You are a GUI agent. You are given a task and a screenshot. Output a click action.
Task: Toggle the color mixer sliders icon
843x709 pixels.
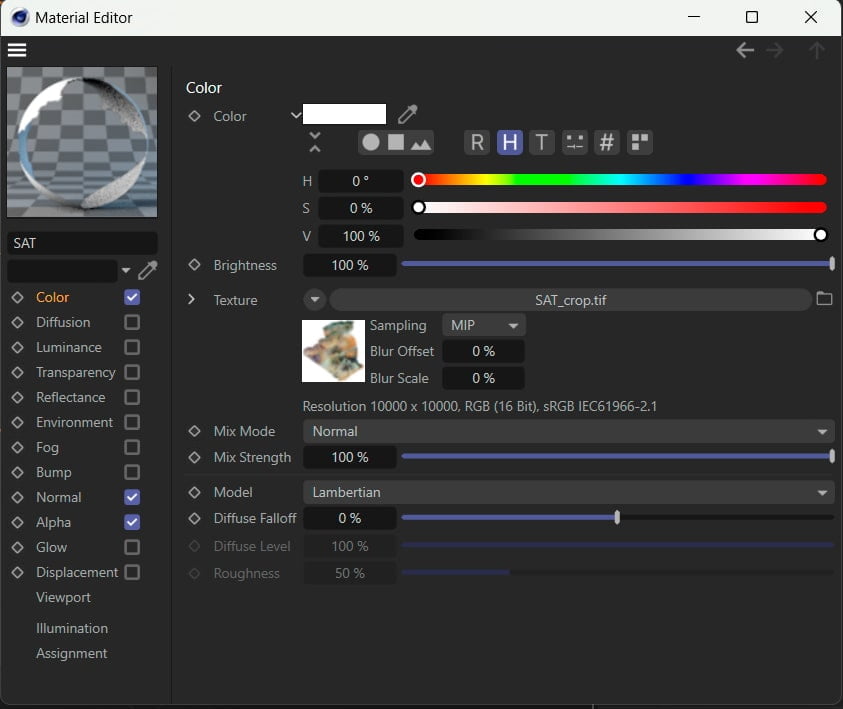coord(574,142)
